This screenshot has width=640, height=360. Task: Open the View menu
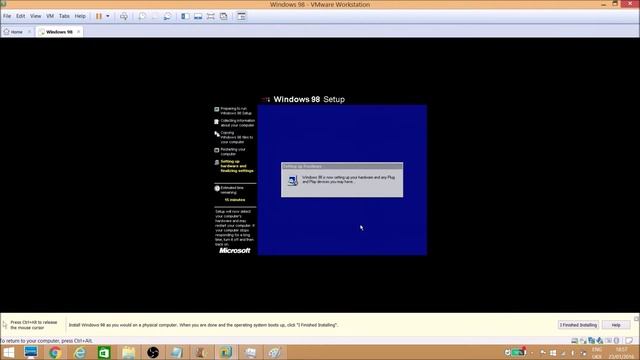click(x=36, y=16)
